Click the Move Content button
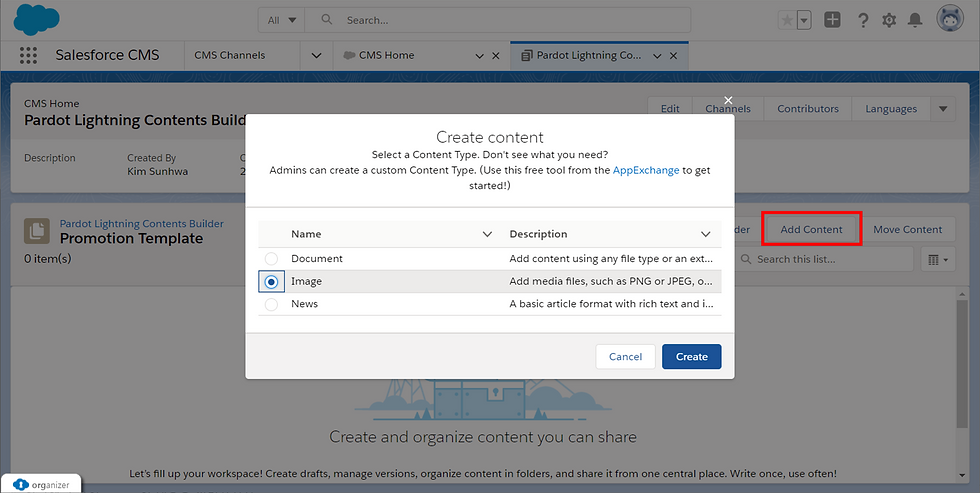 pyautogui.click(x=908, y=229)
